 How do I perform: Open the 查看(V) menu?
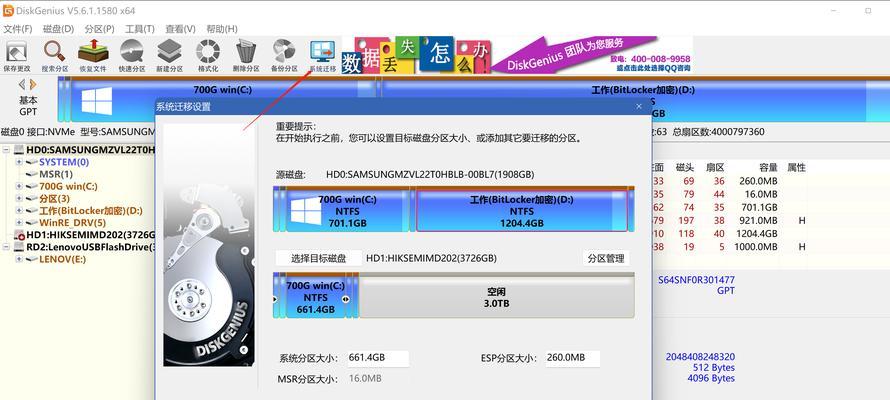(x=180, y=28)
